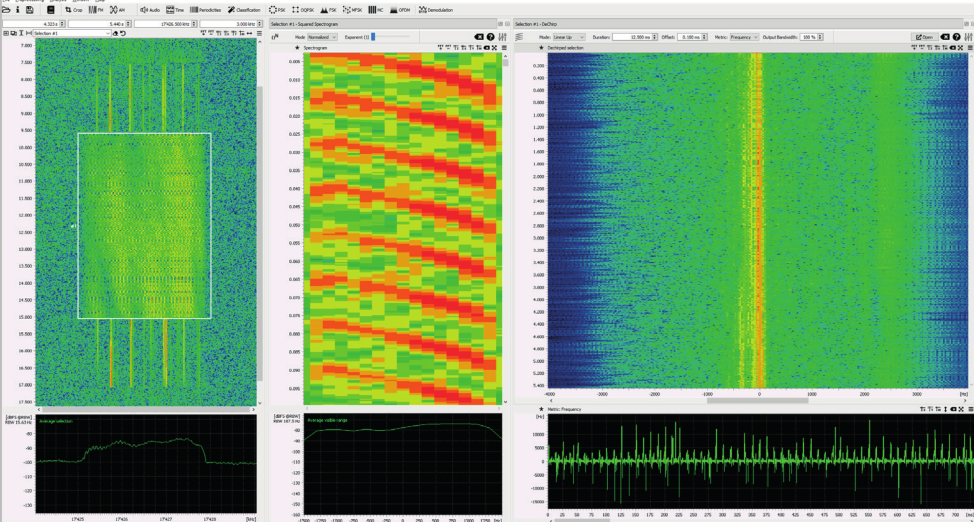Open the Mode dropdown set to Normalized

pyautogui.click(x=321, y=36)
